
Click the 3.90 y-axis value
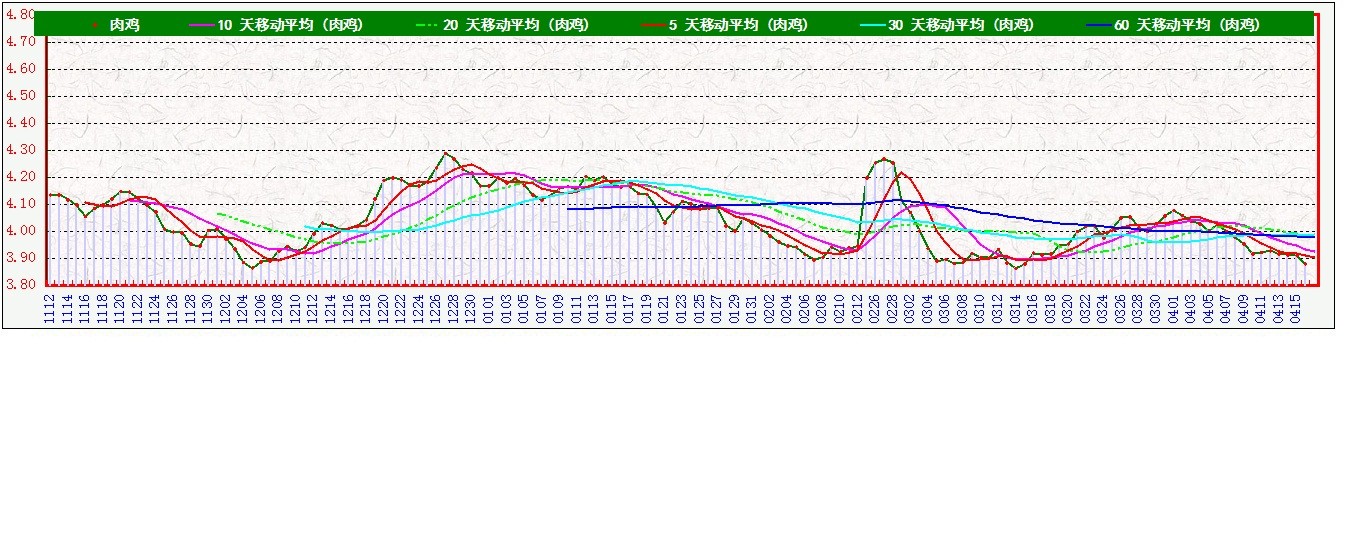pyautogui.click(x=22, y=258)
